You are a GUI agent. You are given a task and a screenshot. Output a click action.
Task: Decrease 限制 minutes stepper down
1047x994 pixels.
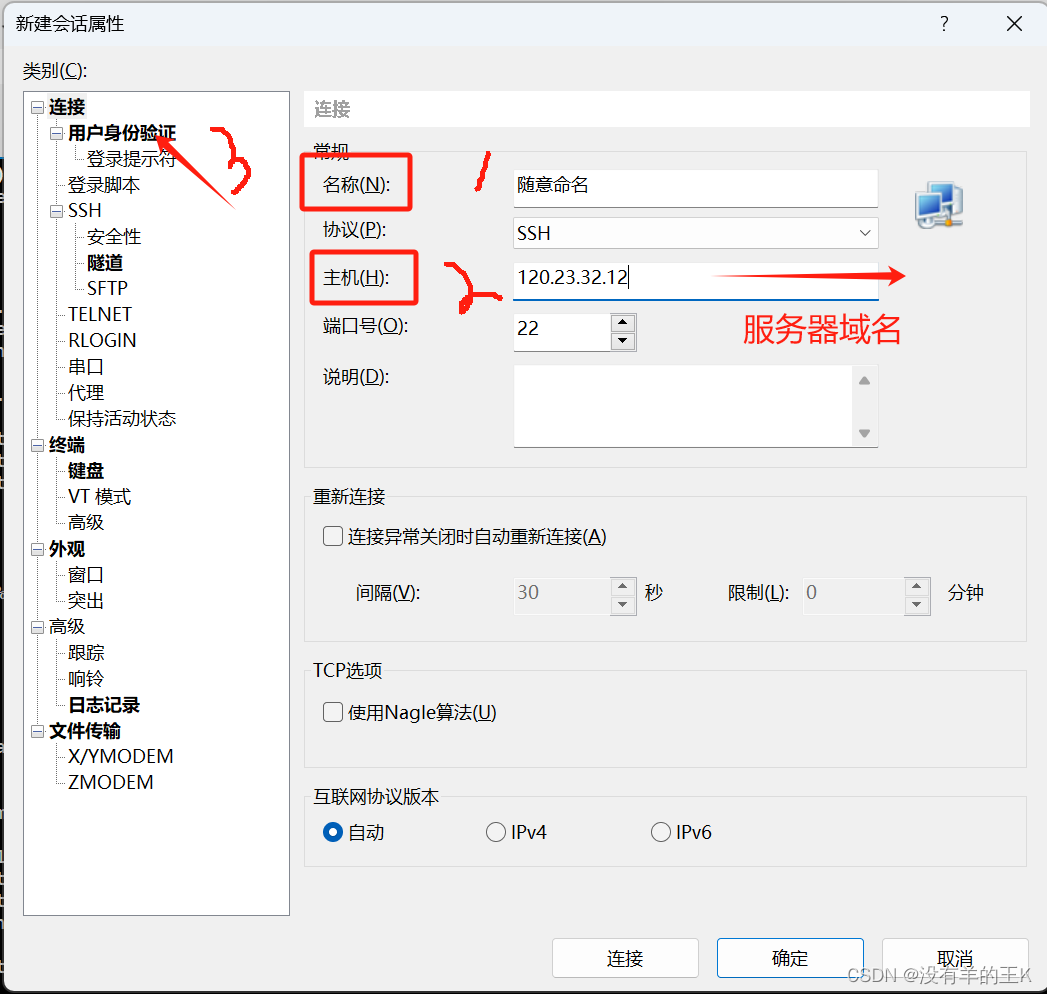tap(917, 605)
